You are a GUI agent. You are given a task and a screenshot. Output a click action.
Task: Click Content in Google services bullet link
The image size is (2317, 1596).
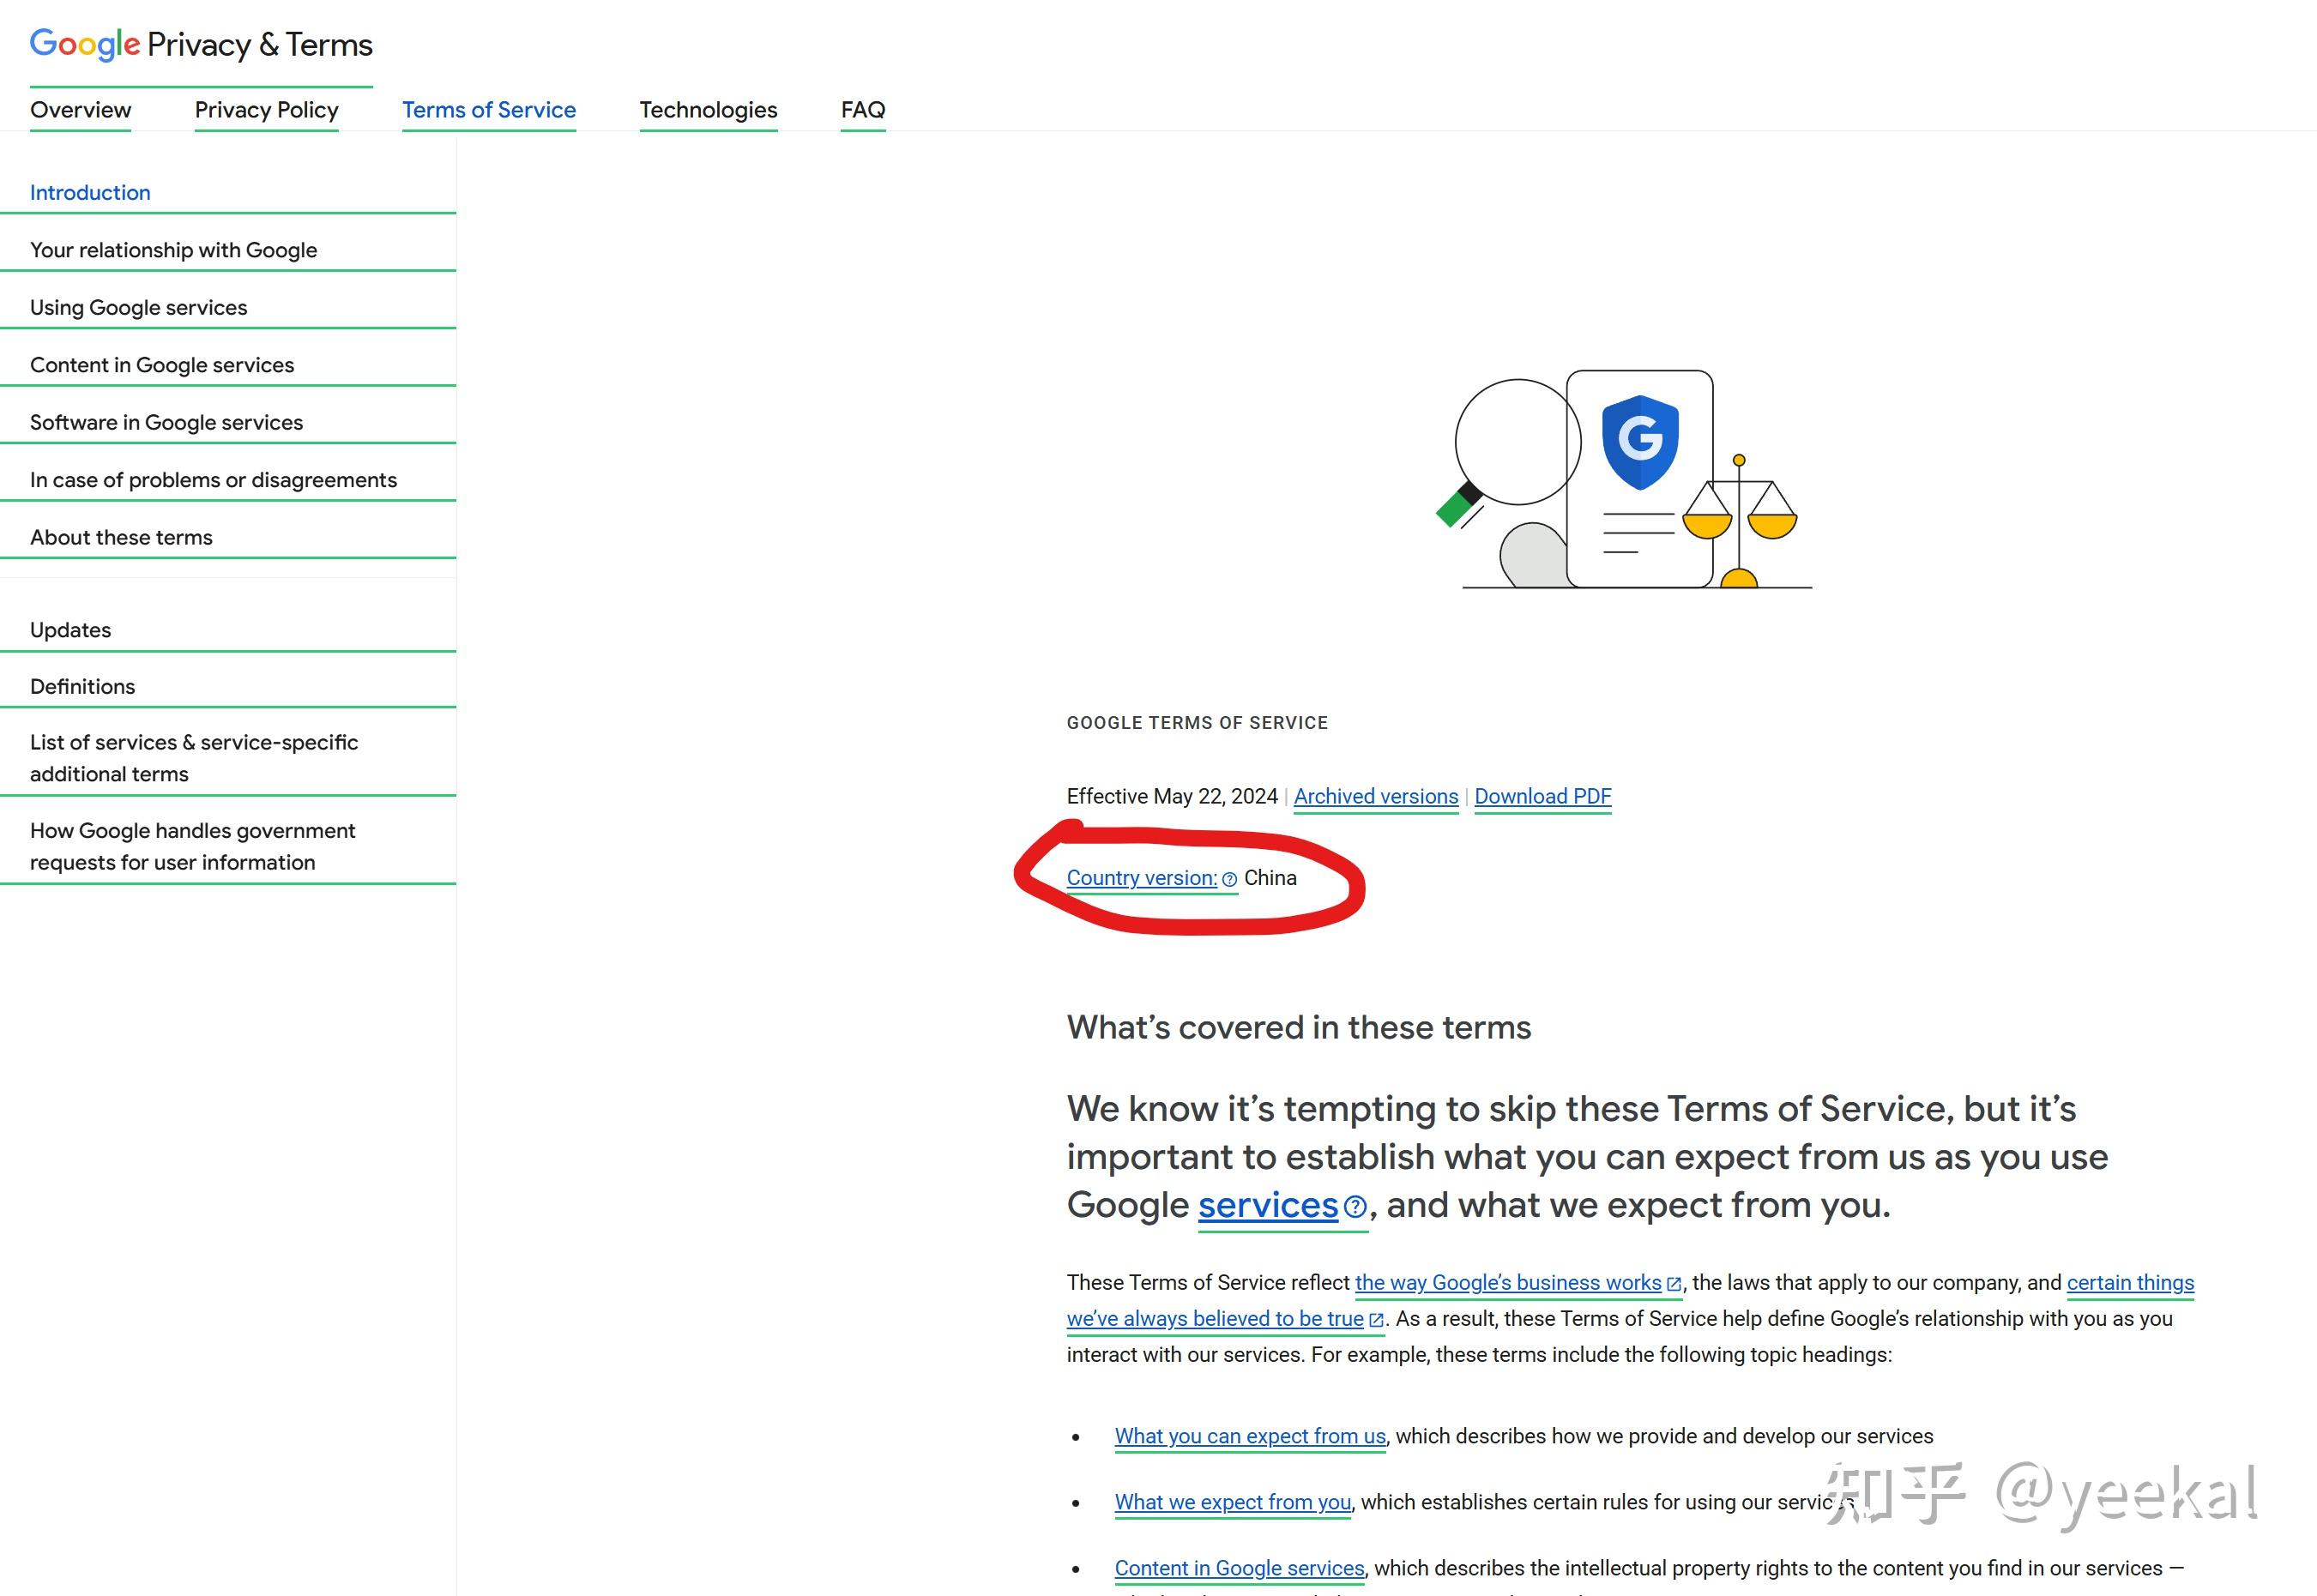click(1239, 1568)
